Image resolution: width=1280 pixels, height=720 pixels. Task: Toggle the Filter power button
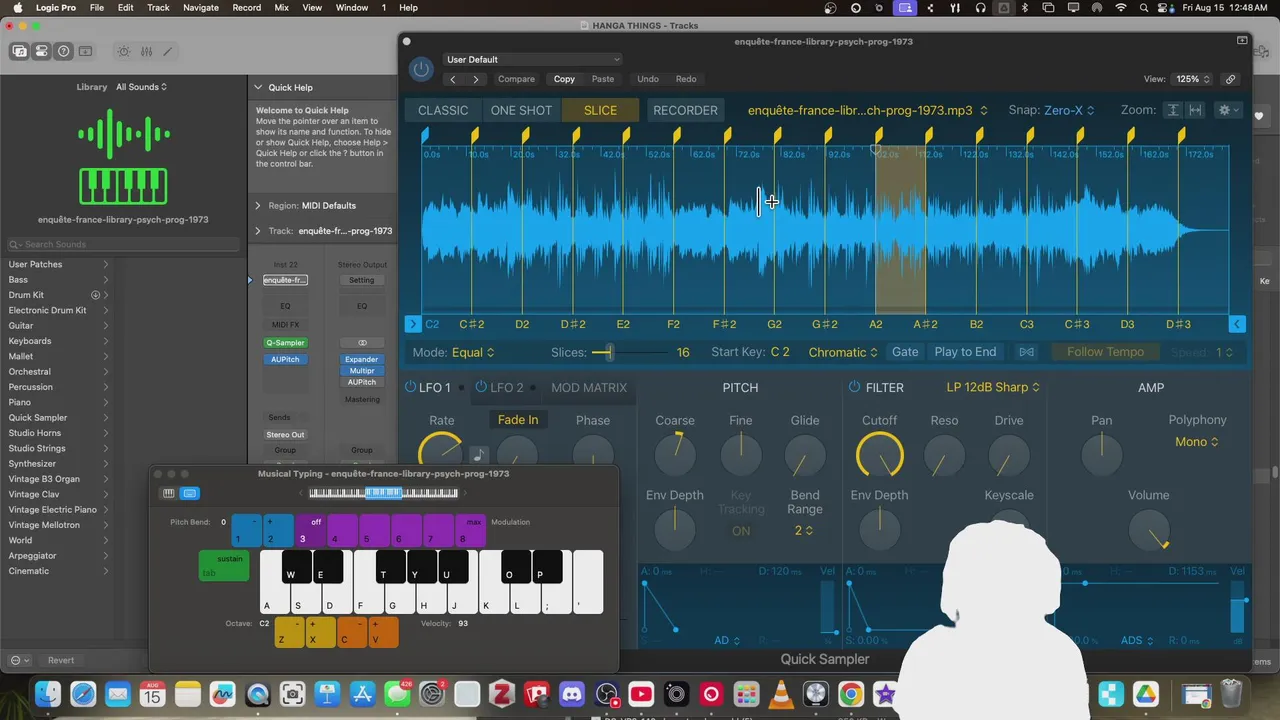click(x=854, y=387)
